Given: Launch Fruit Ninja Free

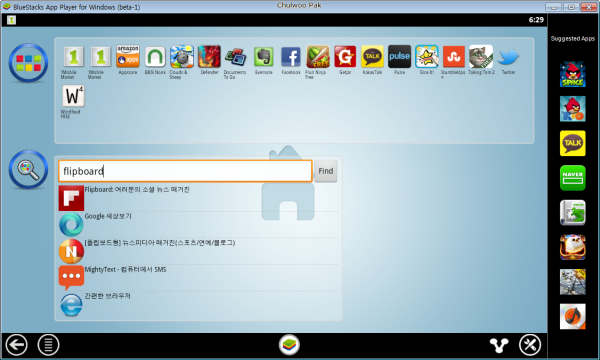Looking at the screenshot, I should 318,57.
